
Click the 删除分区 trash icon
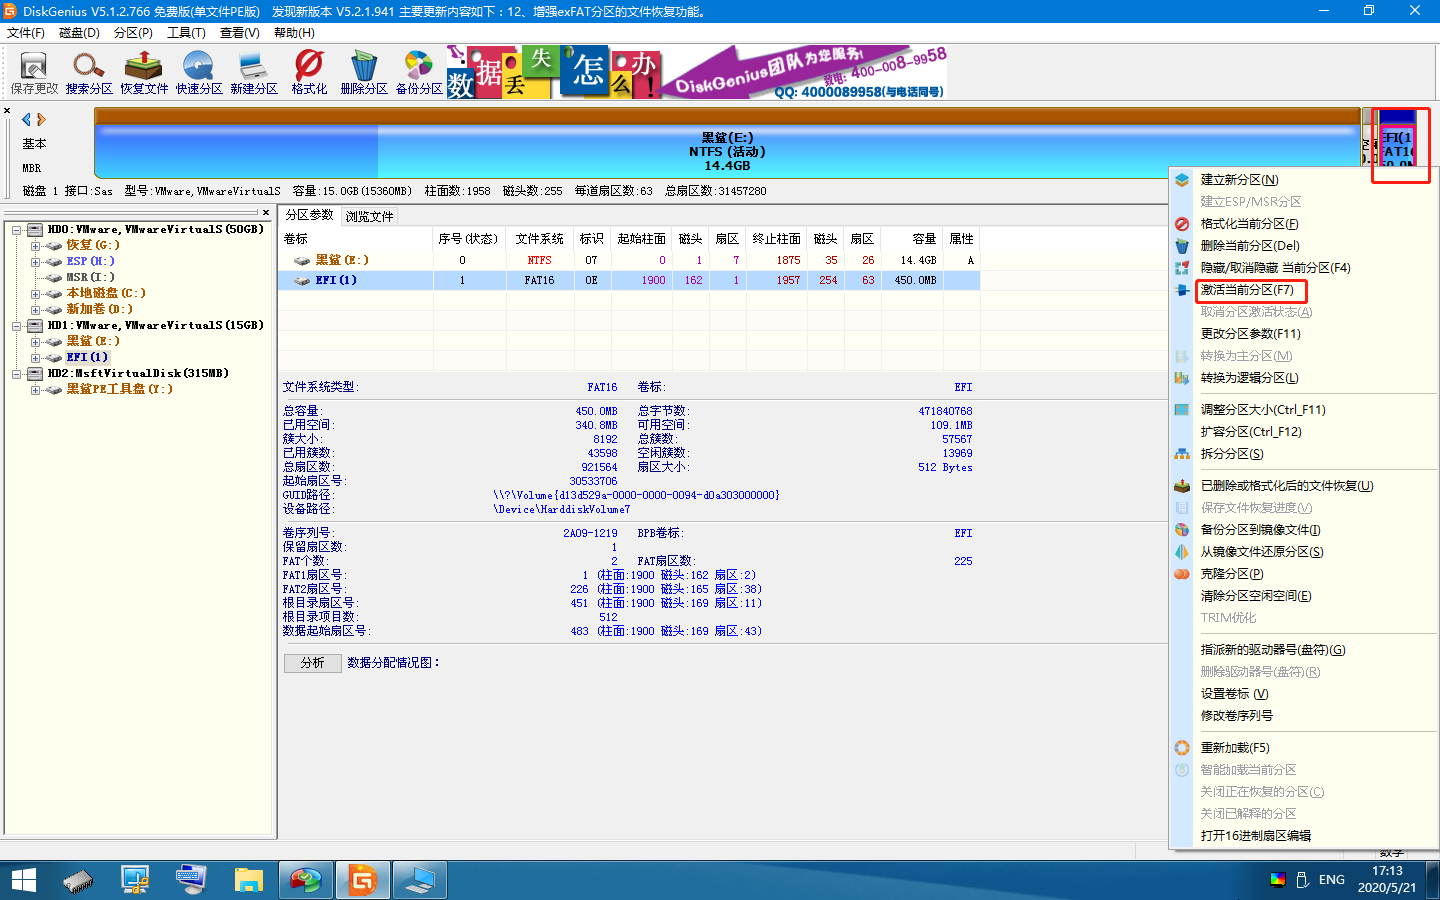click(x=364, y=73)
